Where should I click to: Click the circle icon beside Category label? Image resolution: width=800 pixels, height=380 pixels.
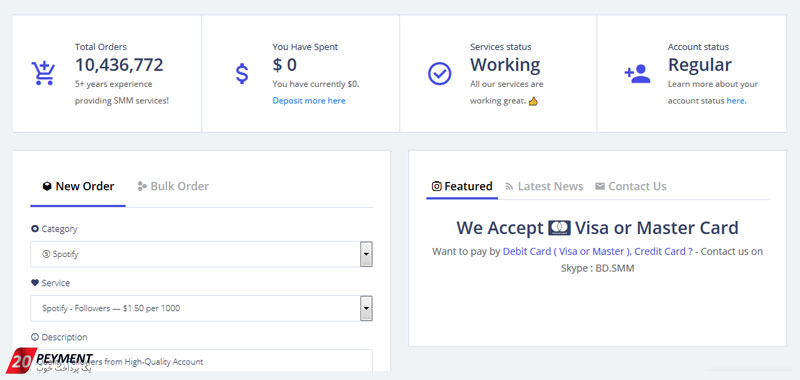pyautogui.click(x=35, y=229)
